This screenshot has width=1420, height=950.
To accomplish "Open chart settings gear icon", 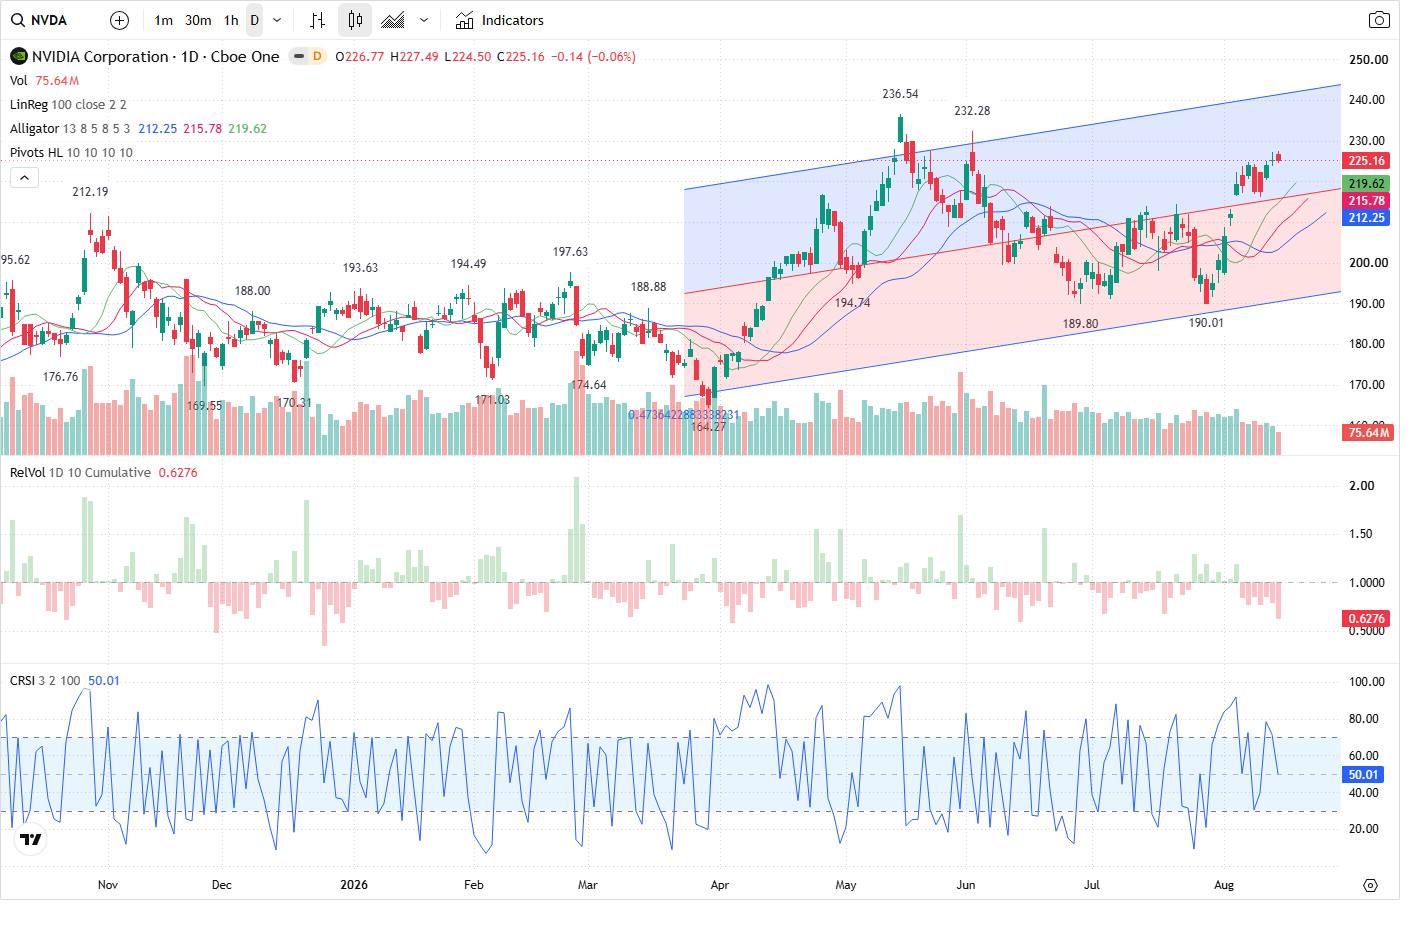I will [x=1370, y=885].
